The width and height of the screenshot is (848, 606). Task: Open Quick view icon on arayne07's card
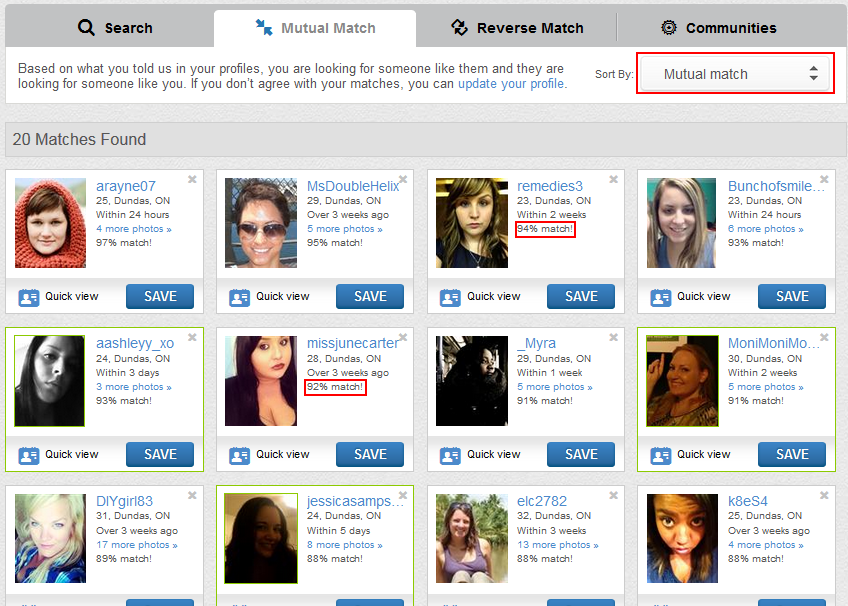[x=29, y=296]
